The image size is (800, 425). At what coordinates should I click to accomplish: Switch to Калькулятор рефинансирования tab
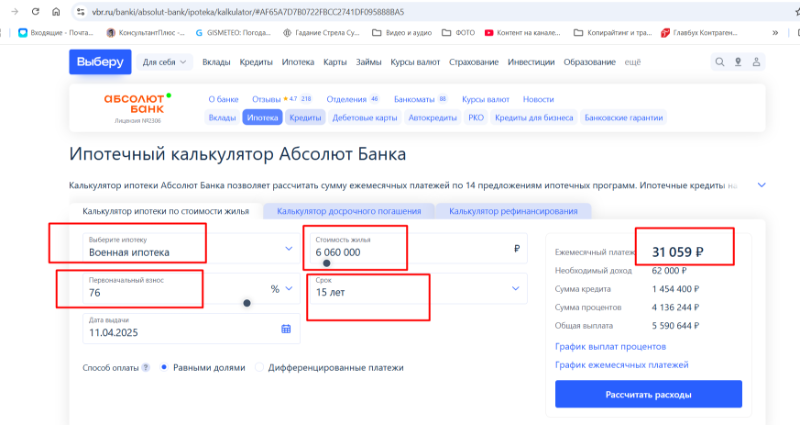(x=513, y=211)
